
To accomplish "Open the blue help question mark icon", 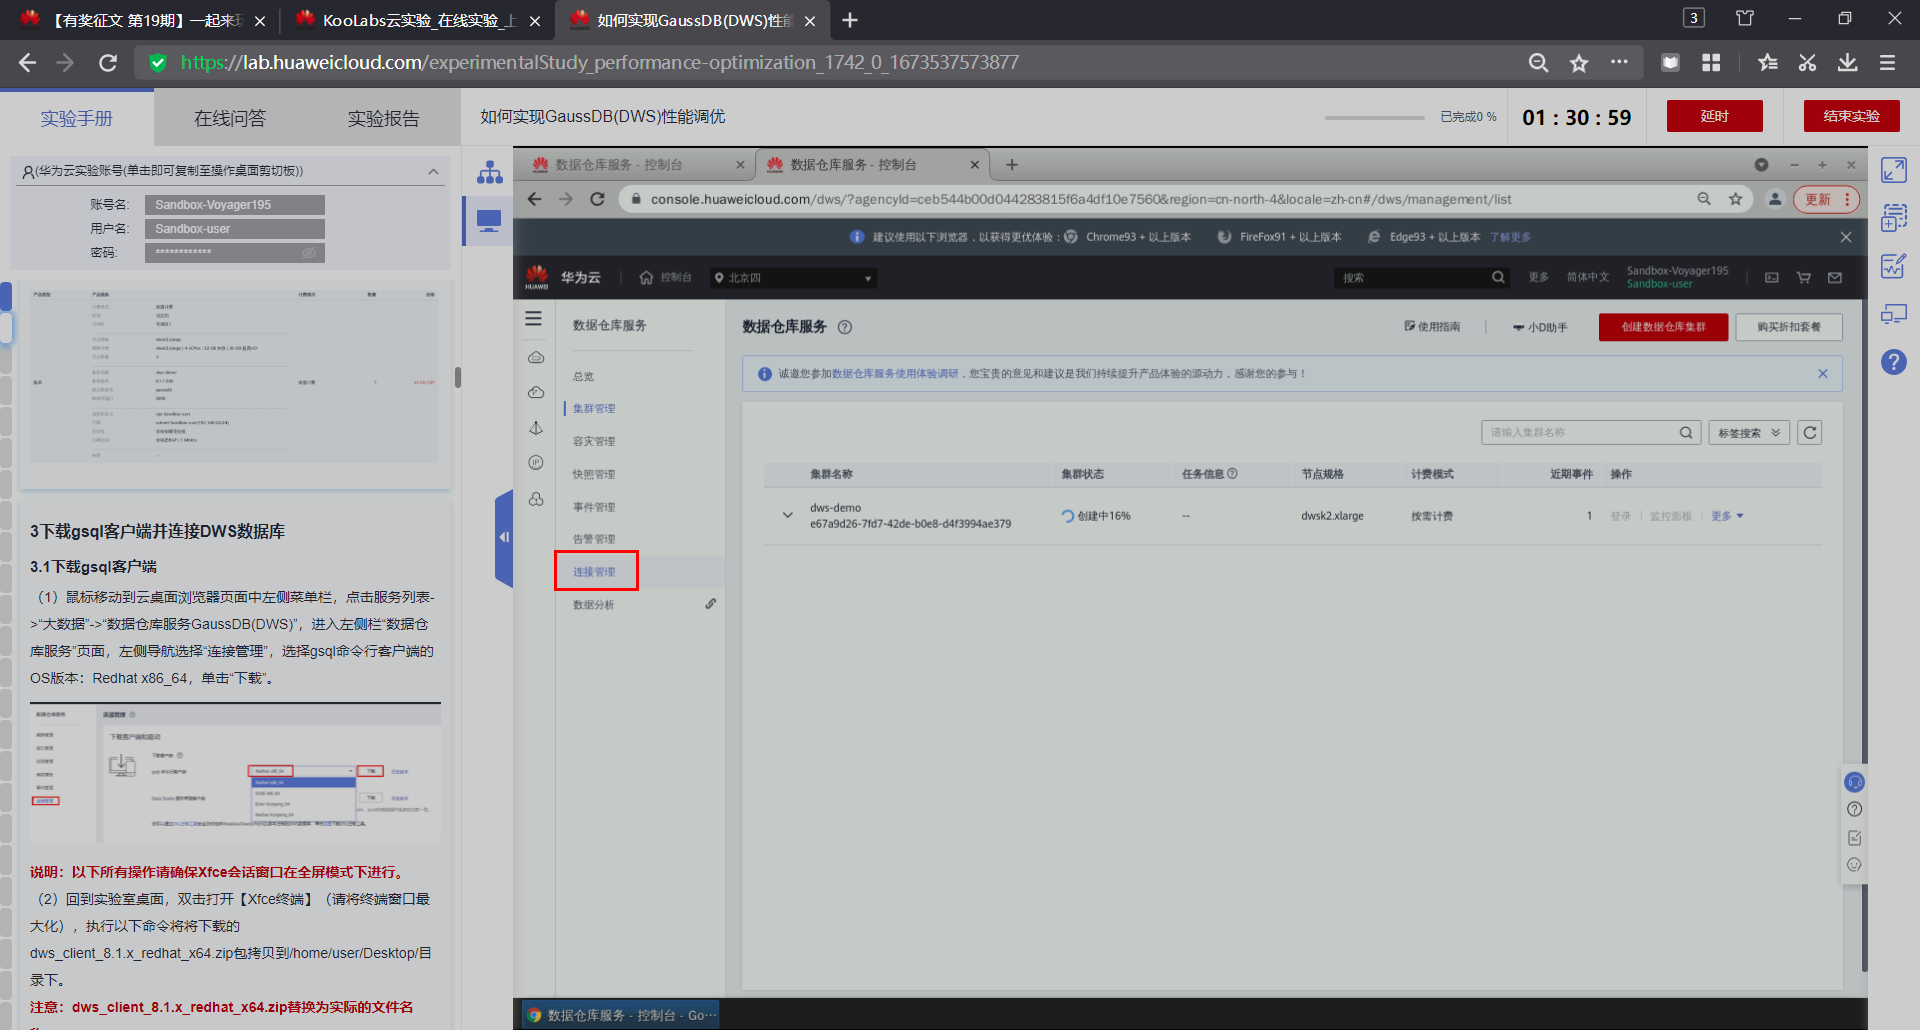I will click(x=1894, y=362).
